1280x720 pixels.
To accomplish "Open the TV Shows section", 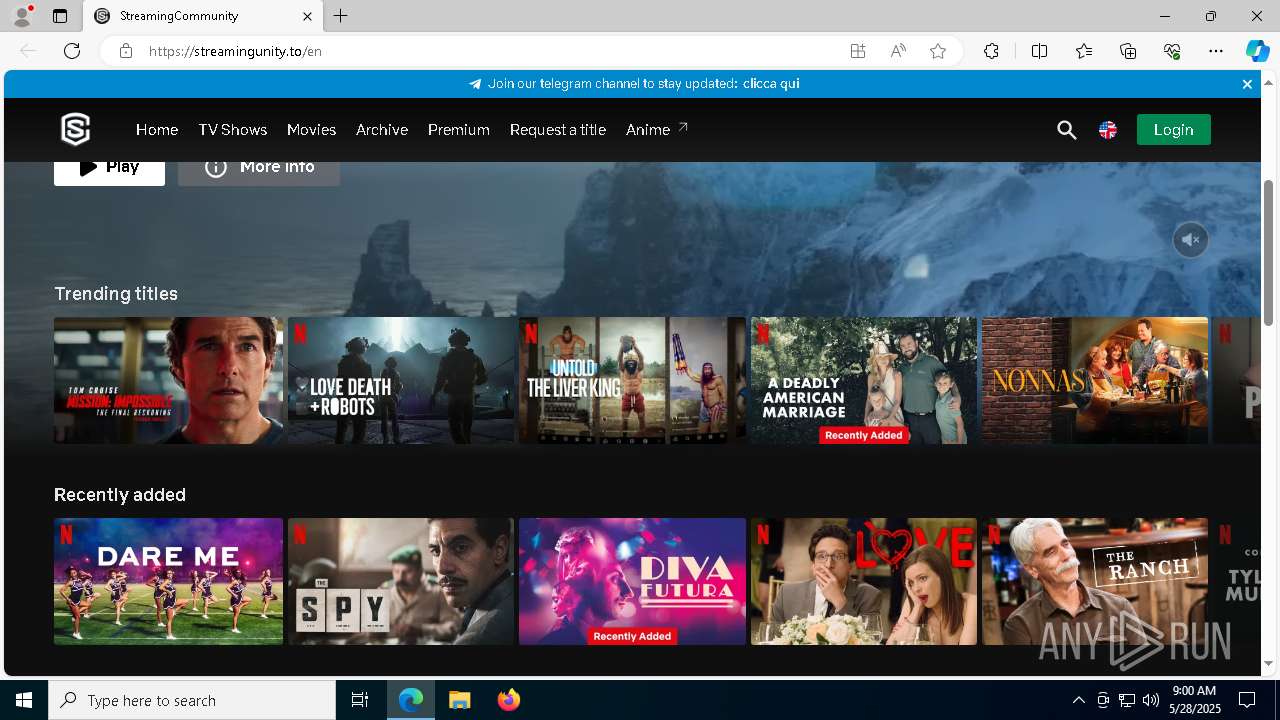I will click(x=232, y=130).
